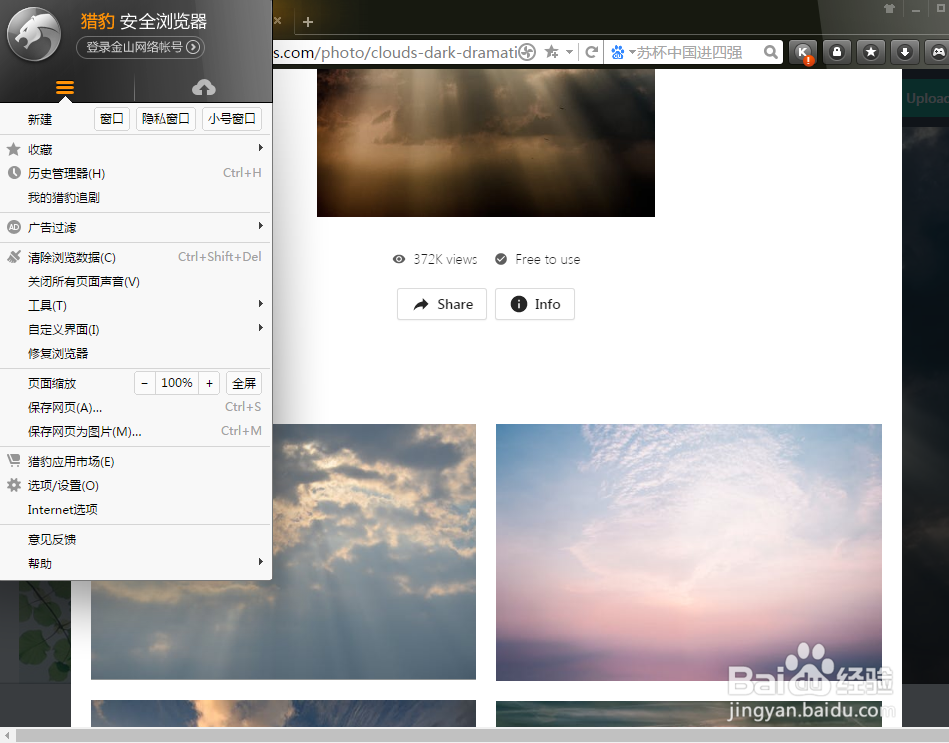Image resolution: width=949 pixels, height=743 pixels.
Task: Expand the 广告过滤 ad filter submenu
Action: tap(136, 227)
